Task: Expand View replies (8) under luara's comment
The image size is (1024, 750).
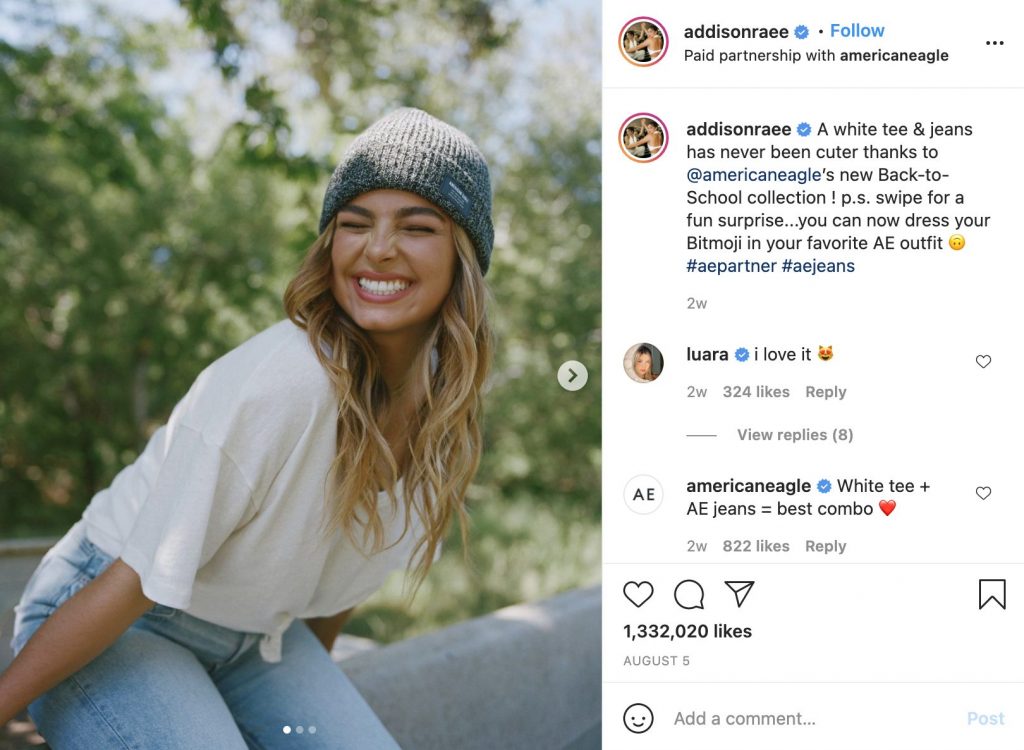Action: [x=794, y=435]
